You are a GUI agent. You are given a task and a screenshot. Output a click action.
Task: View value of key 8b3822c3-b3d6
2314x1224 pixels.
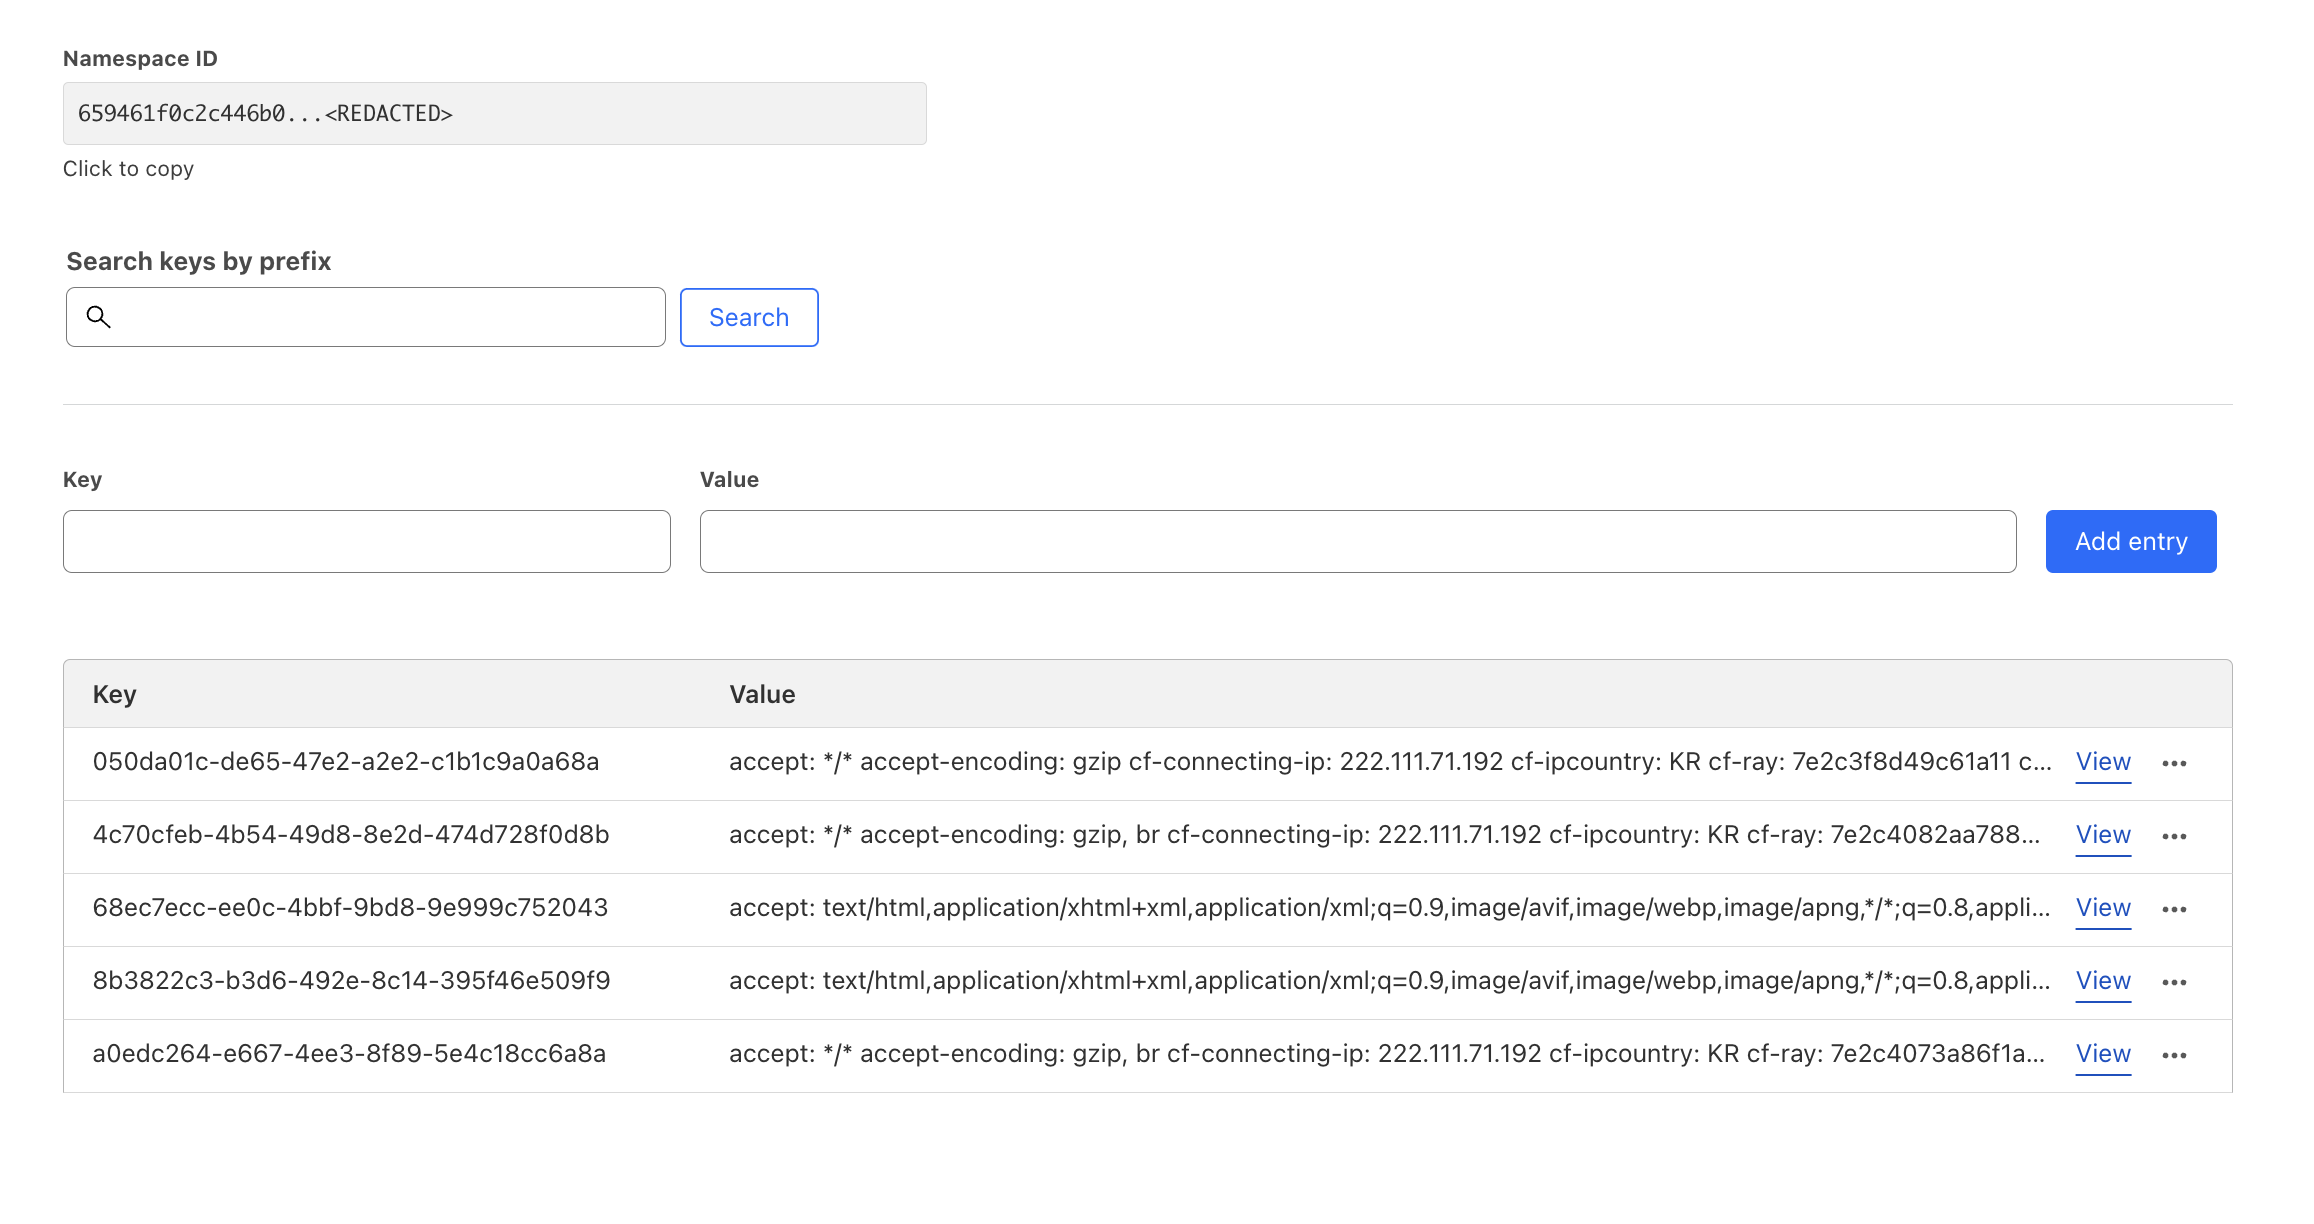pos(2103,981)
